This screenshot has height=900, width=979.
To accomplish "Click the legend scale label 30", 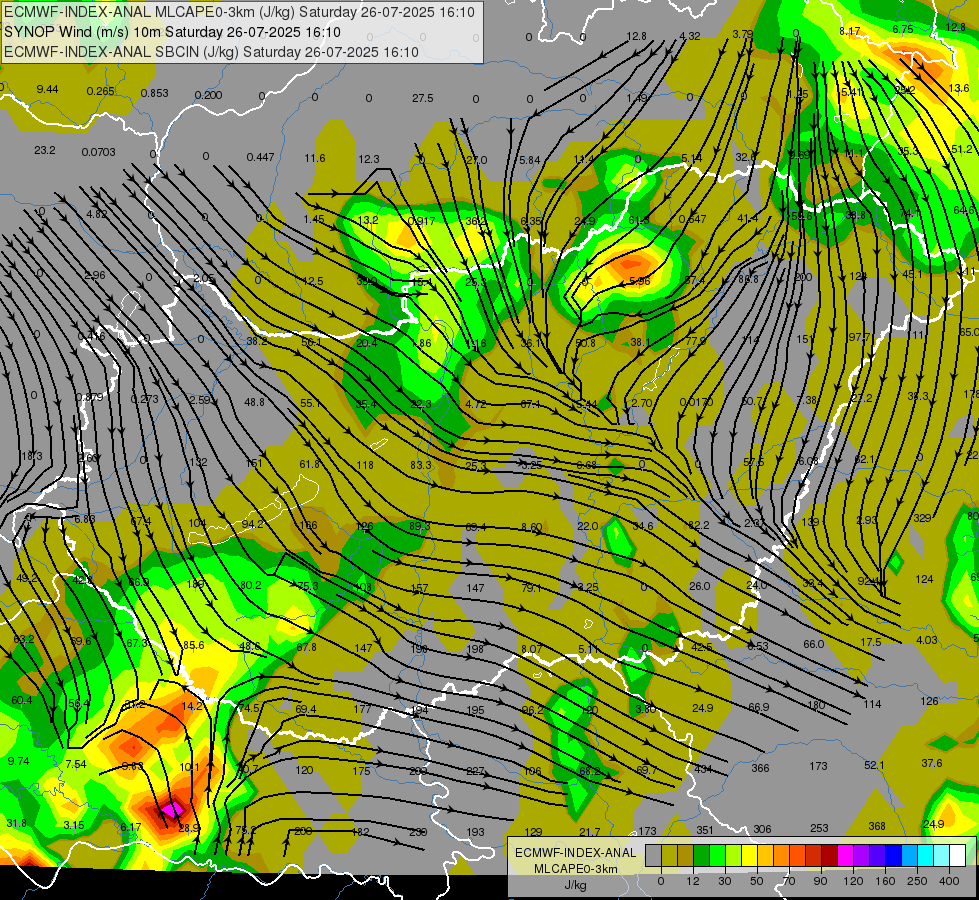I will coord(724,881).
